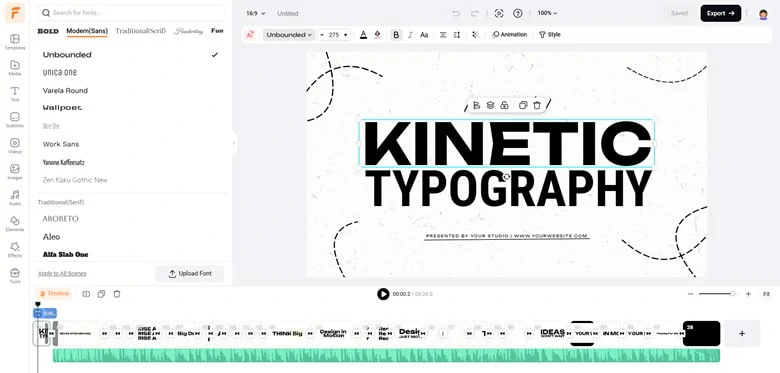Open the motion opacity icon in text toolbar
The height and width of the screenshot is (373, 780).
[x=476, y=34]
